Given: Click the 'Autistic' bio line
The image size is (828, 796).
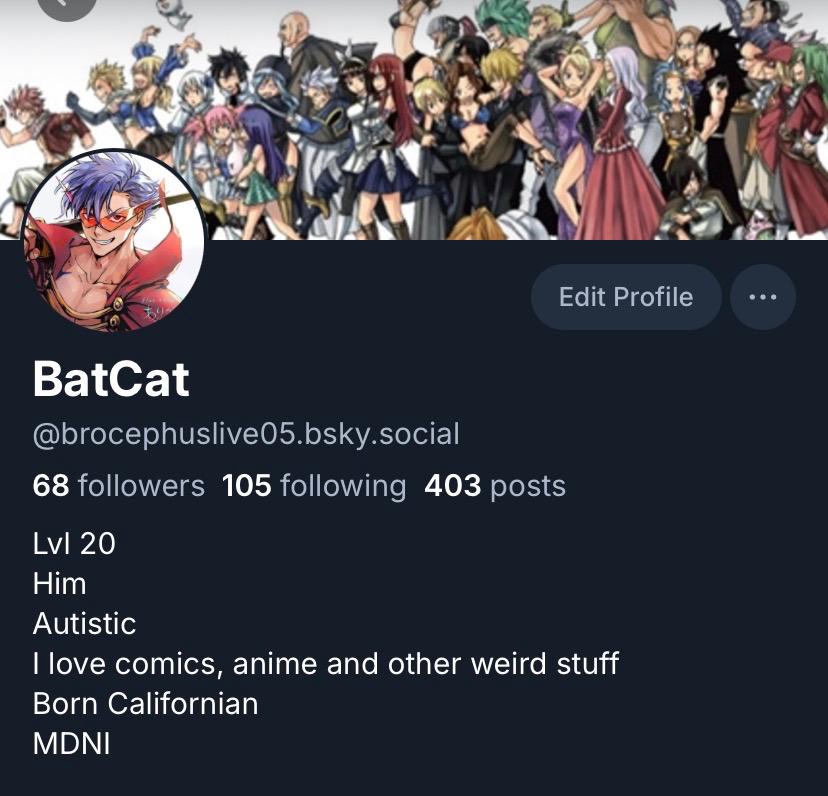Looking at the screenshot, I should [84, 624].
